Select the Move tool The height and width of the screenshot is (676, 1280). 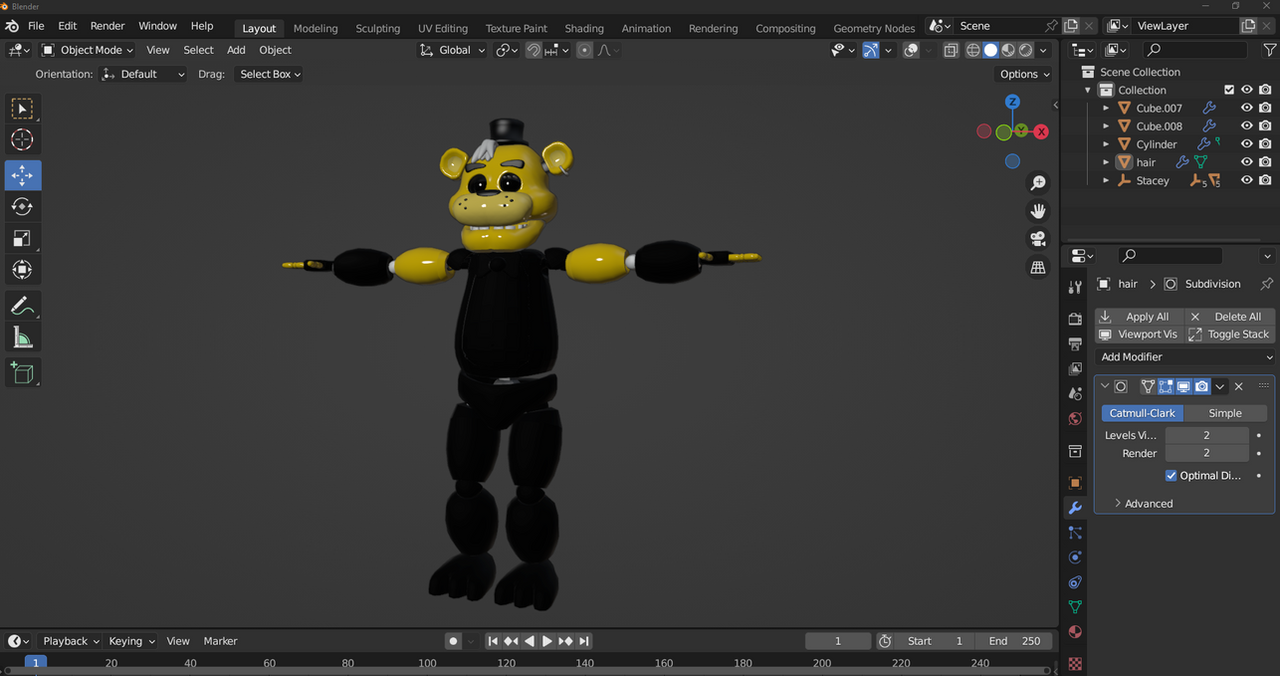(x=22, y=175)
